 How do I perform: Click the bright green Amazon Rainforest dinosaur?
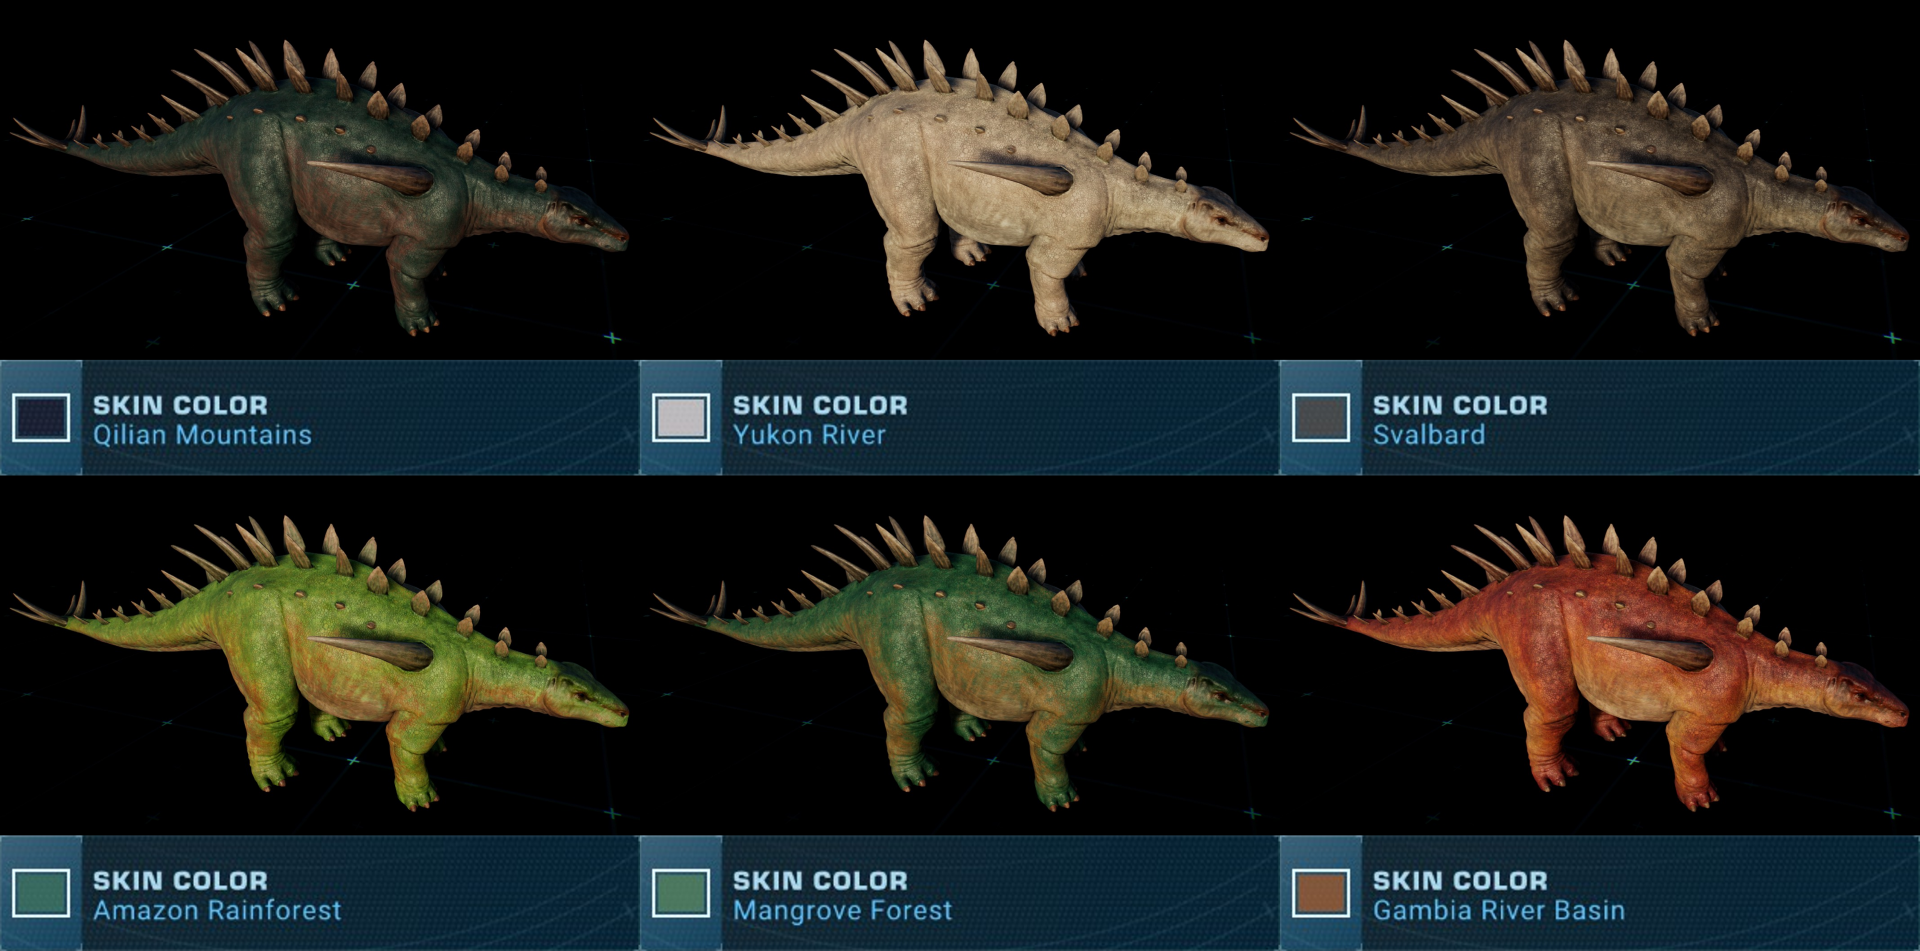[x=320, y=660]
